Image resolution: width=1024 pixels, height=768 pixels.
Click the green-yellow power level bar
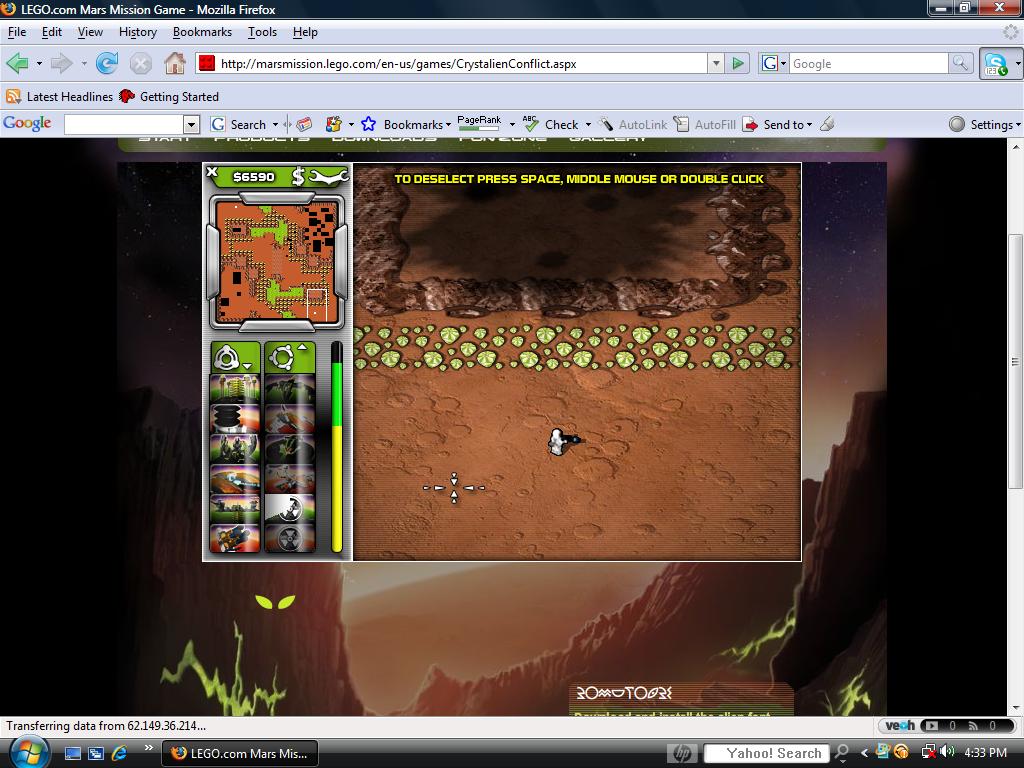pyautogui.click(x=337, y=448)
